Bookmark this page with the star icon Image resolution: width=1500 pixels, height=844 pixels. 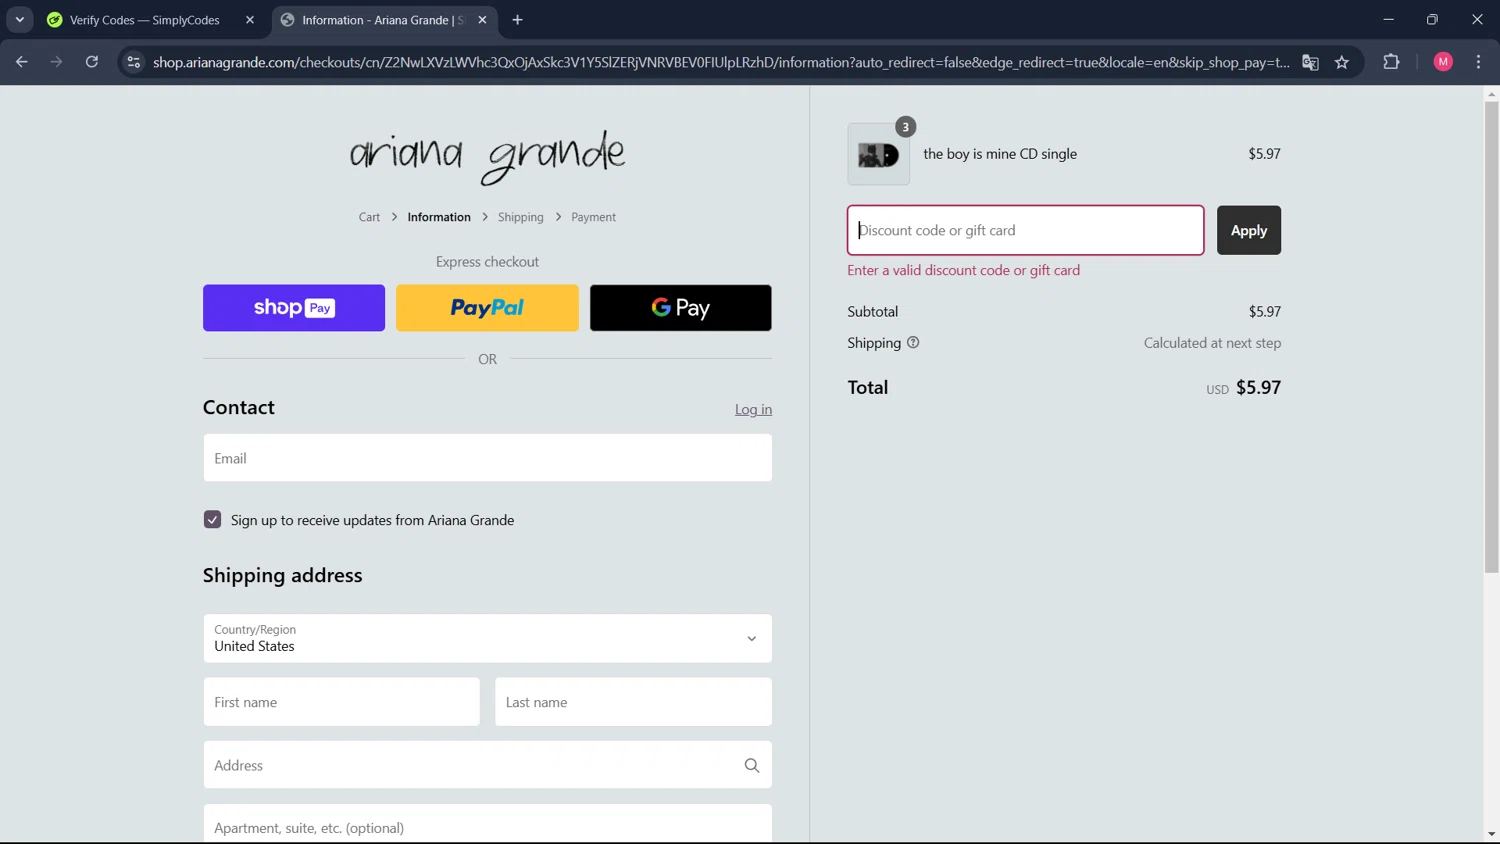coord(1342,62)
